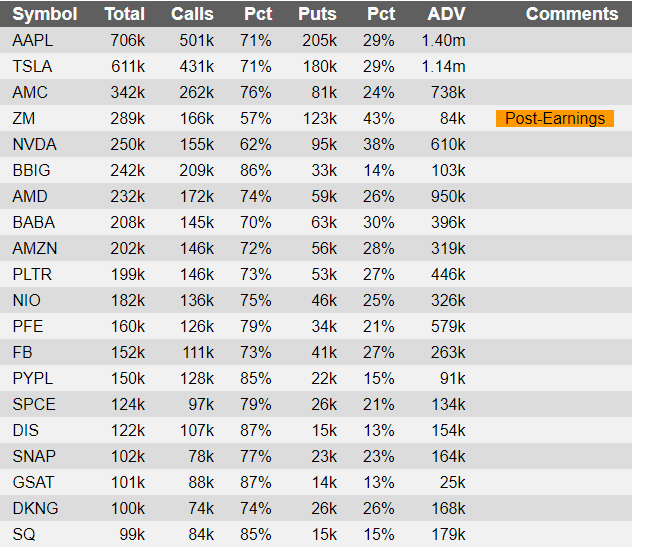Click the GSAT ticker symbol

pos(33,482)
